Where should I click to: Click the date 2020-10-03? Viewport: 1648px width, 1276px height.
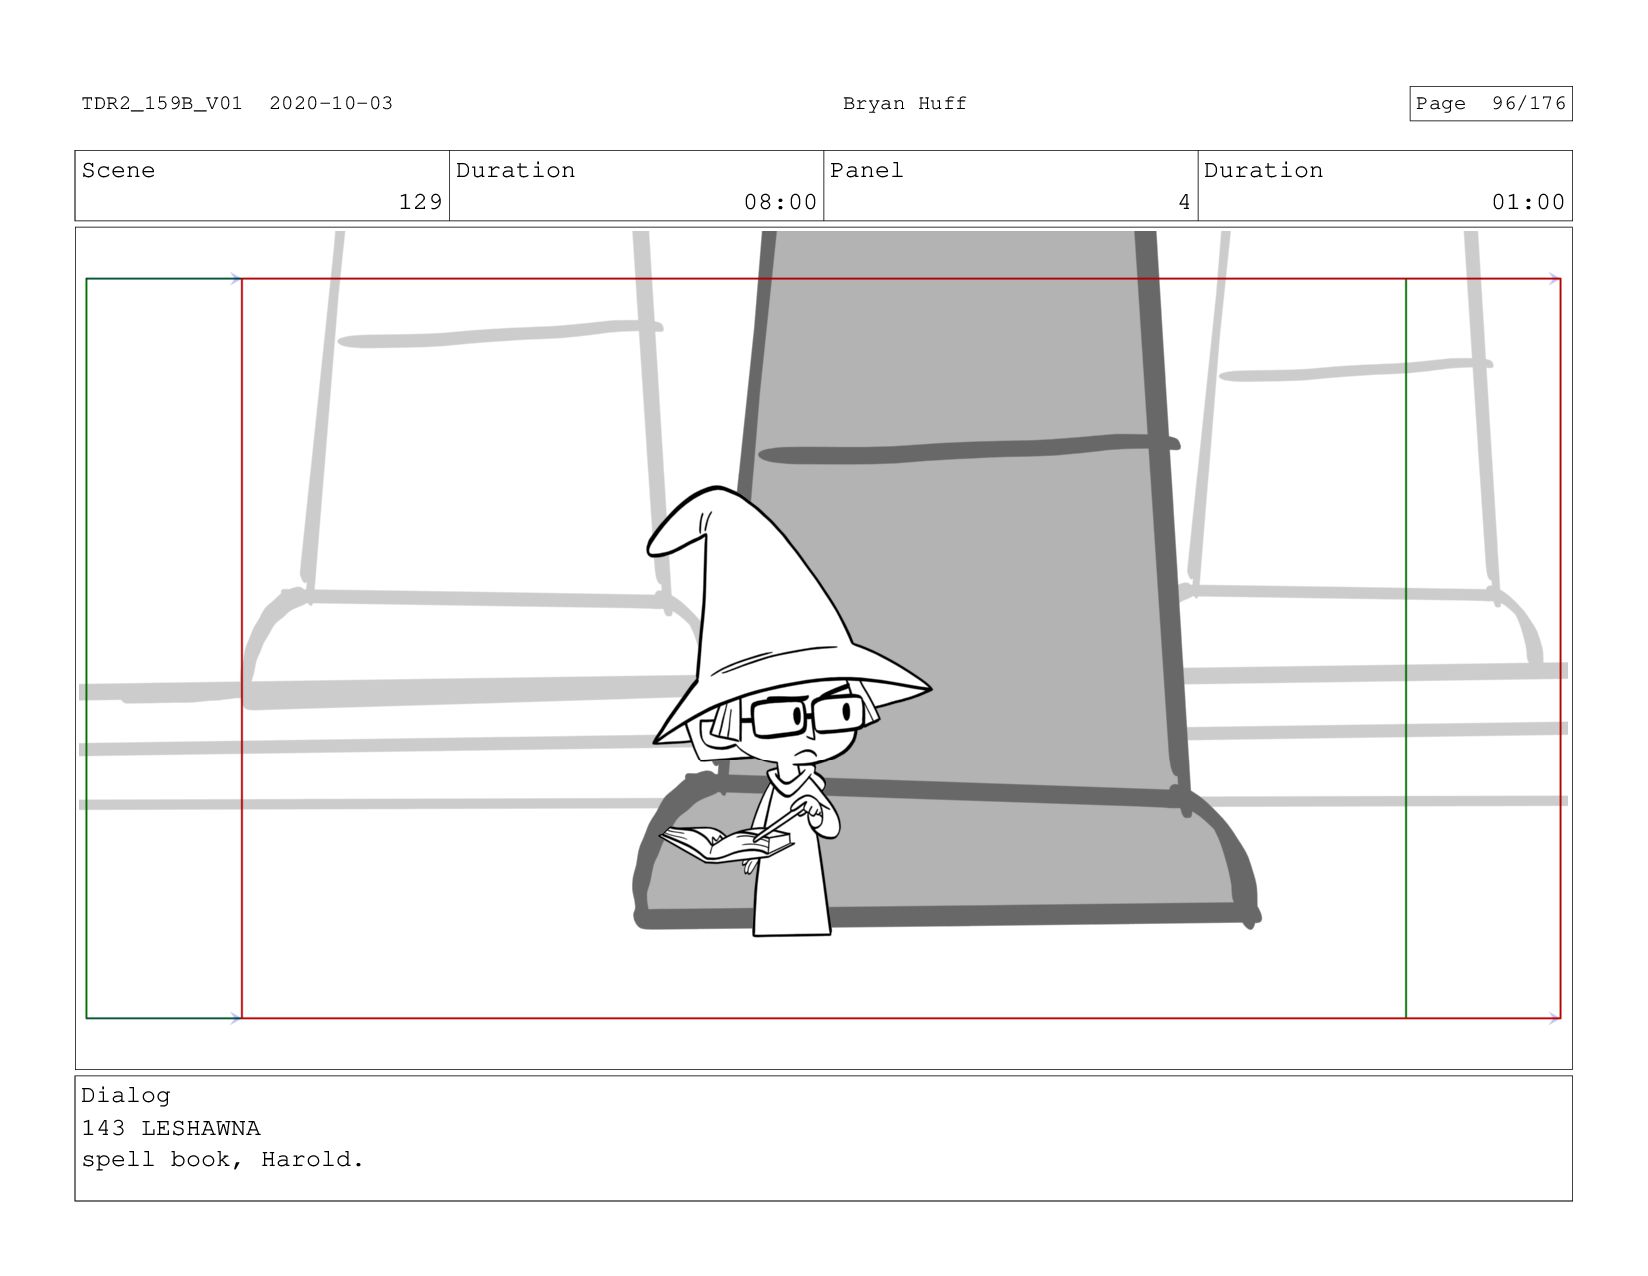331,103
